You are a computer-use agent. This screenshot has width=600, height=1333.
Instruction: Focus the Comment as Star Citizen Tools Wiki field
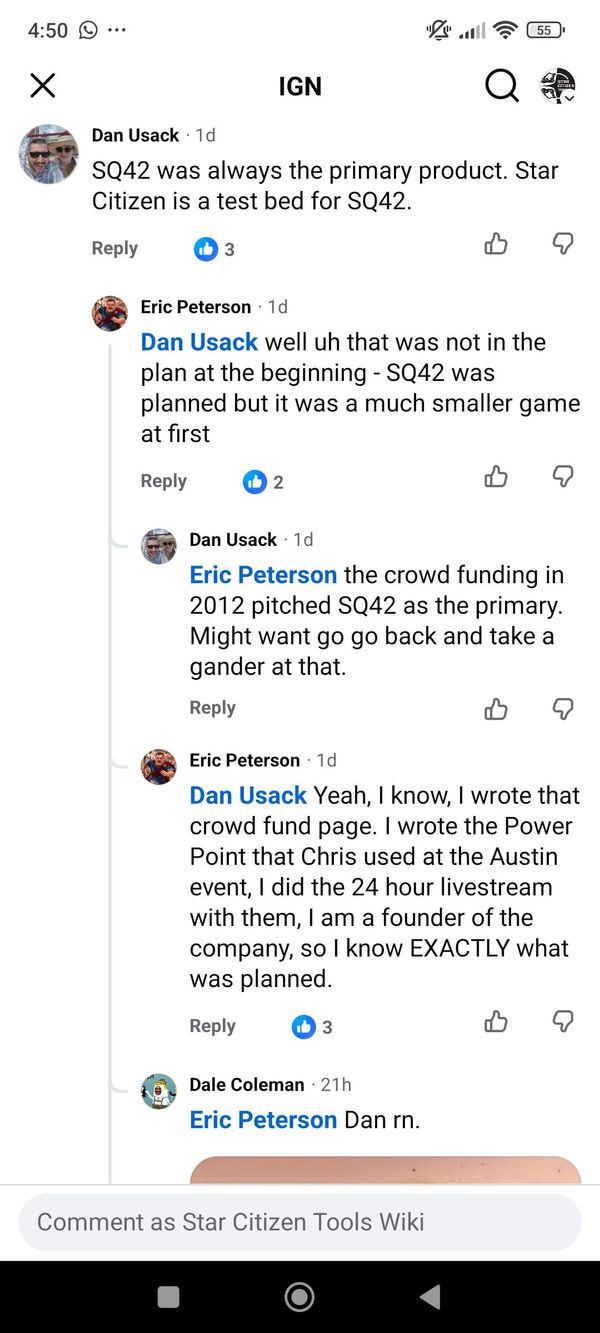pos(300,1222)
